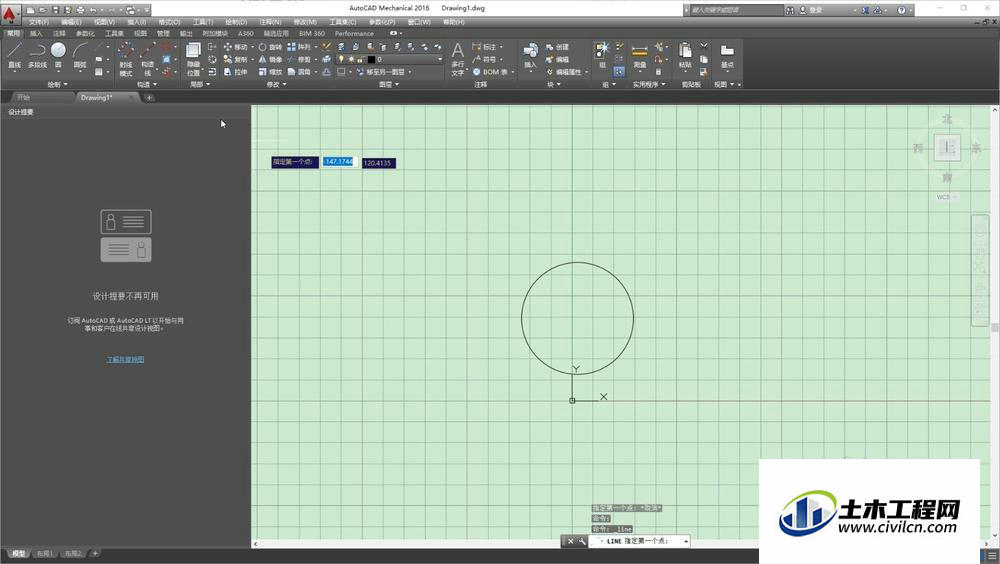Switch to the Drawing1 document tab
This screenshot has height=564, width=1000.
coord(105,98)
